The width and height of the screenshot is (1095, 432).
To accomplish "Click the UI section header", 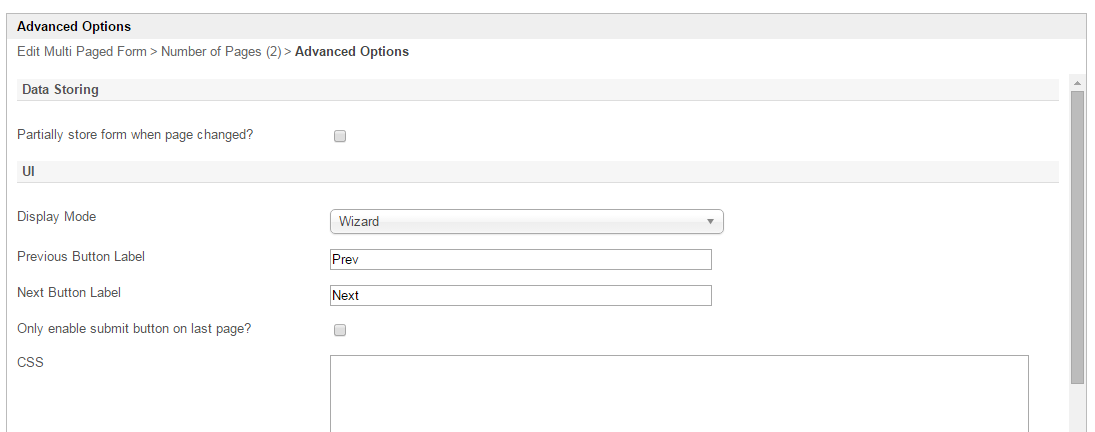I will tap(29, 172).
